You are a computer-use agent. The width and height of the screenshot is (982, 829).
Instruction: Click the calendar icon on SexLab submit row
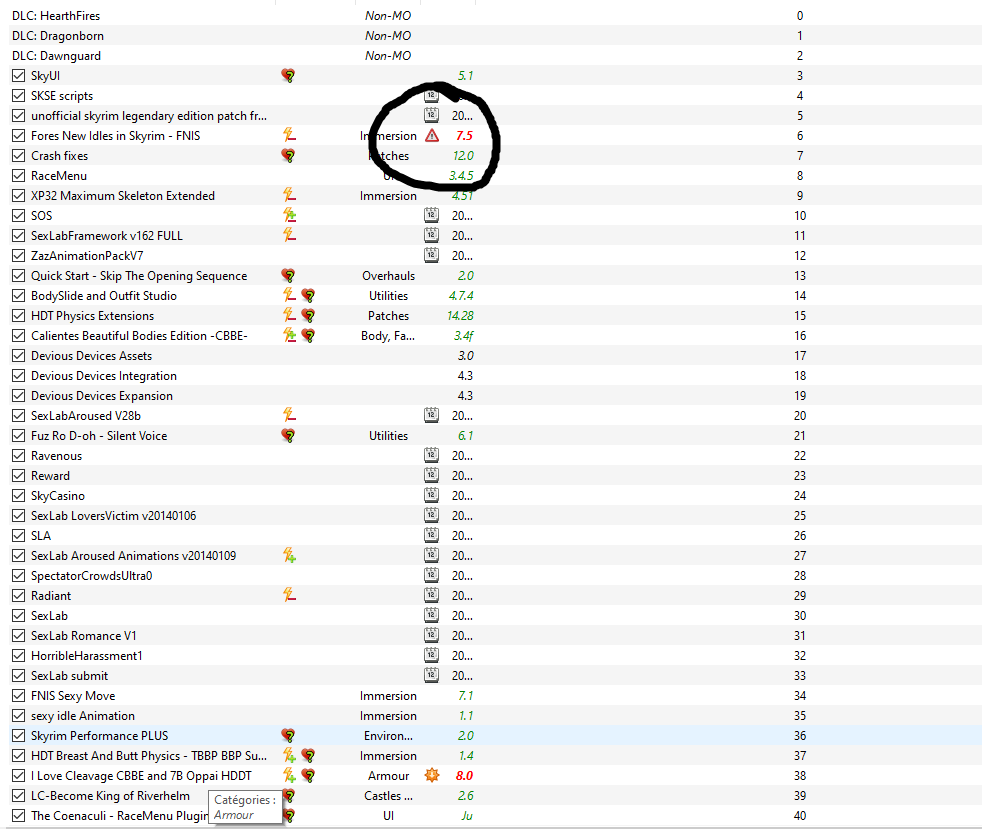coord(432,676)
